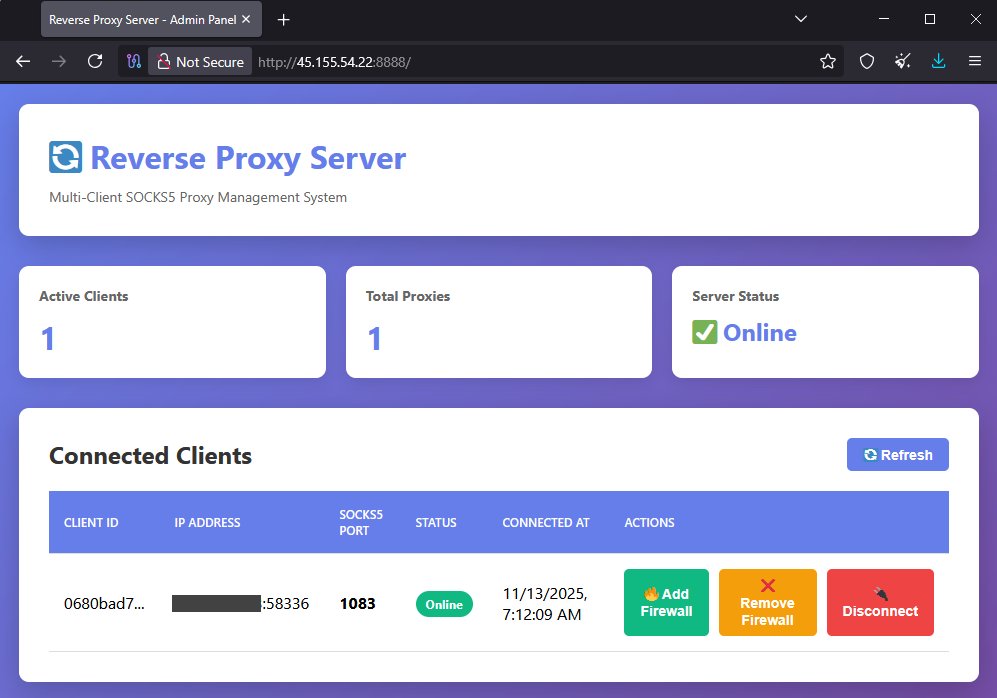
Task: Click the Reverse Proxy Server logo icon
Action: 65,157
